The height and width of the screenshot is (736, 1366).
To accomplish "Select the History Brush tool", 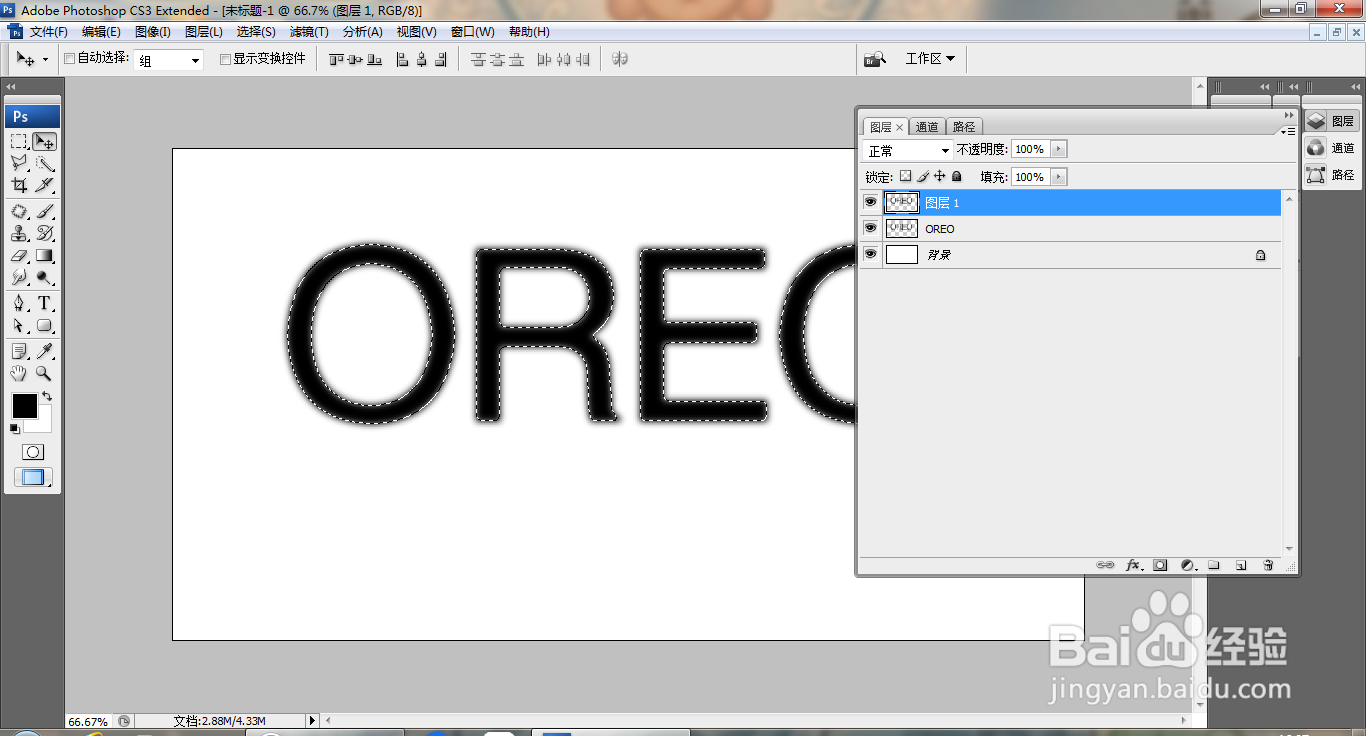I will click(45, 234).
